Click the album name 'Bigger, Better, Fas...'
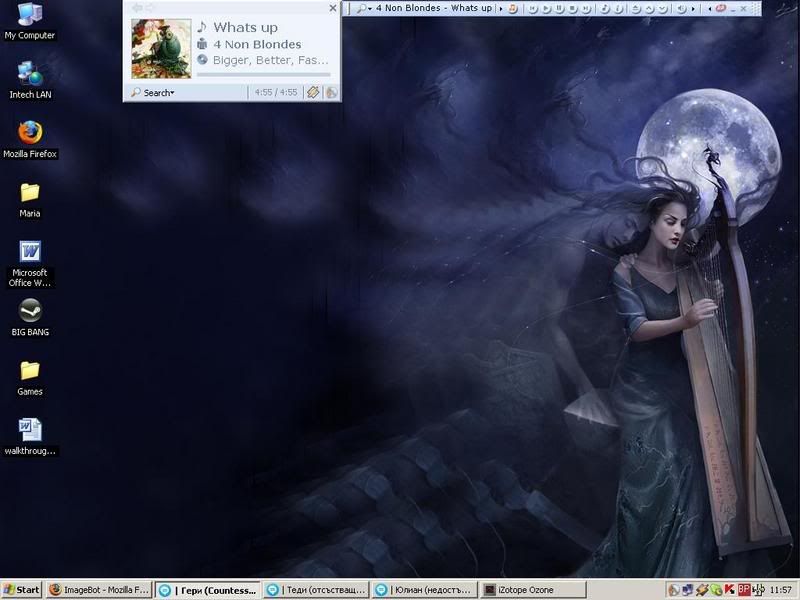Viewport: 800px width, 600px height. tap(270, 60)
